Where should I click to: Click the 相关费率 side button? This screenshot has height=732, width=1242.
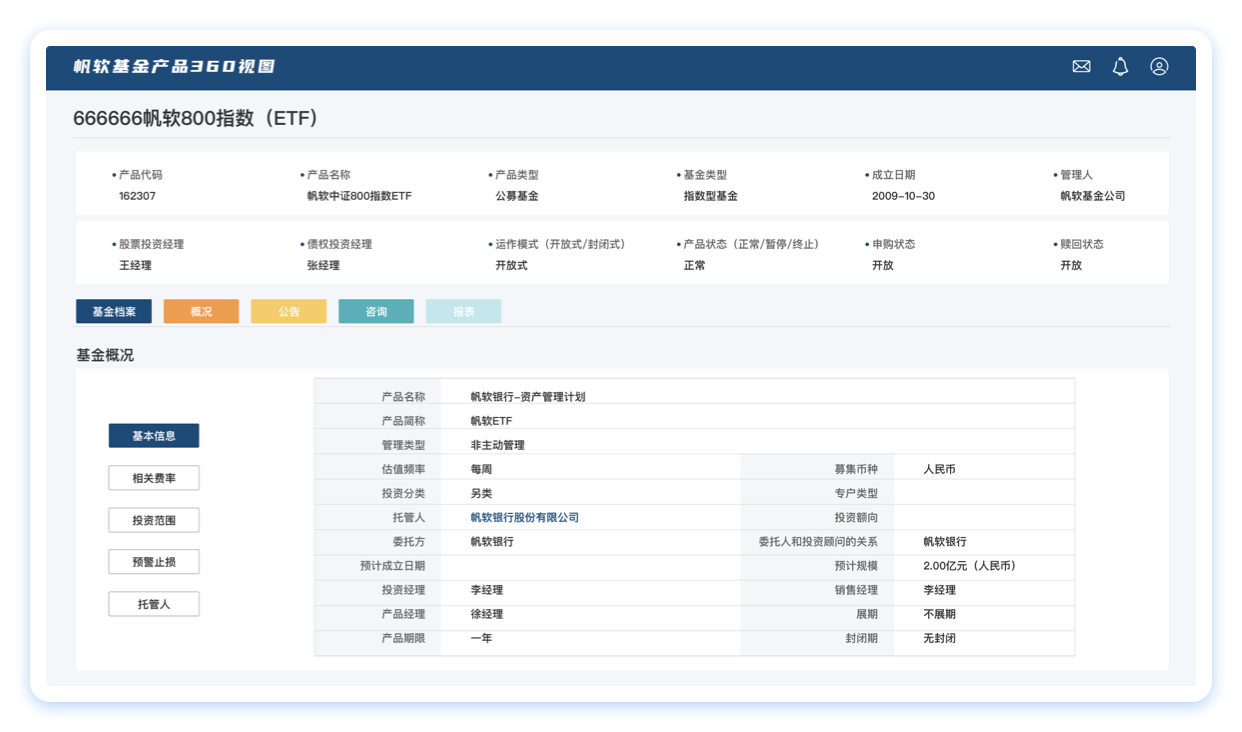pyautogui.click(x=154, y=479)
